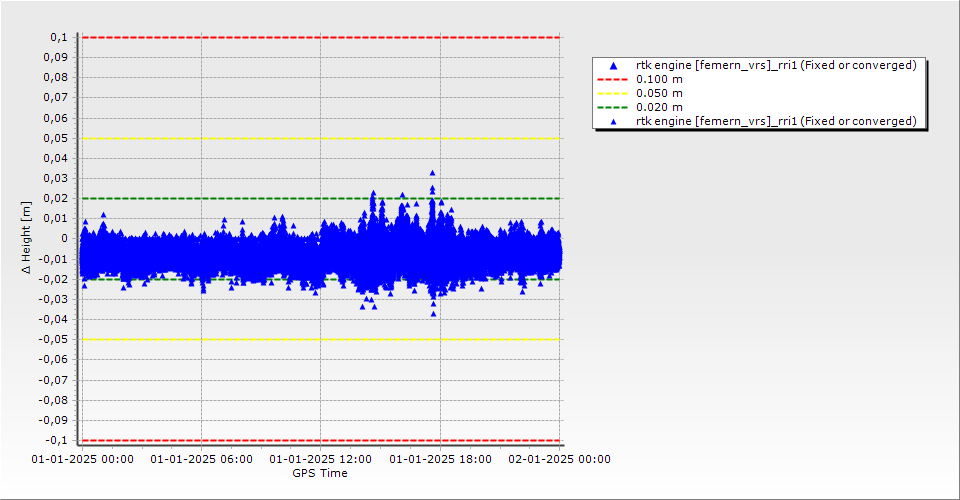
Task: Click the y-axis tick label -0,05
Action: pyautogui.click(x=53, y=339)
